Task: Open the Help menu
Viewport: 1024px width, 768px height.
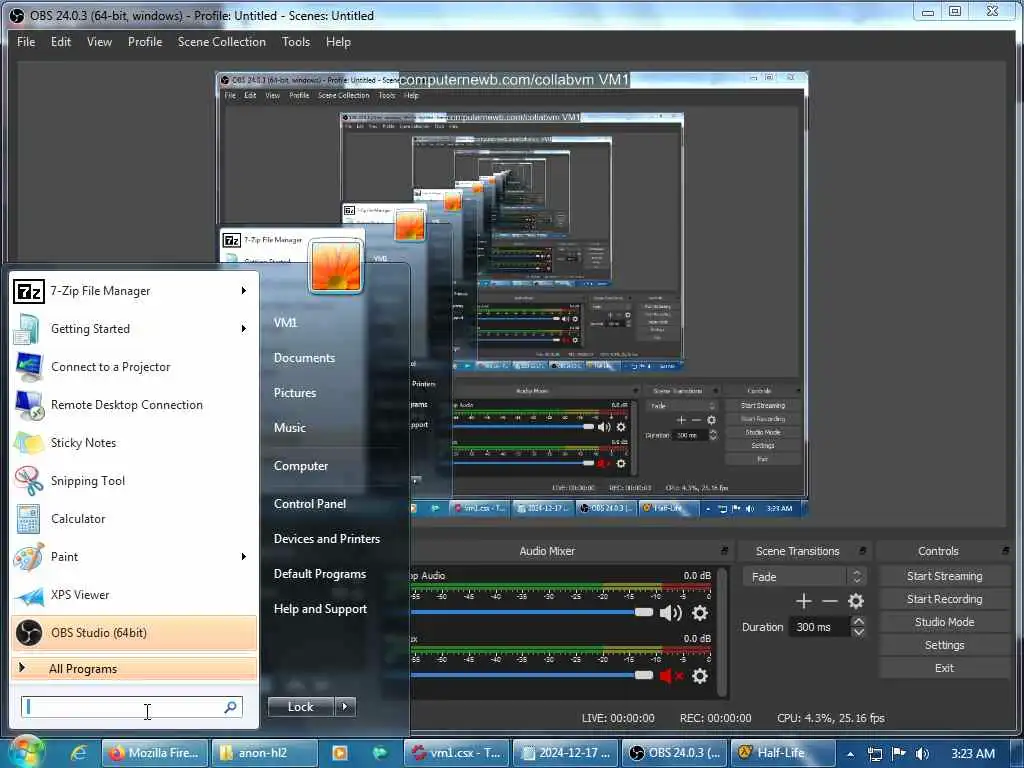Action: pyautogui.click(x=338, y=42)
